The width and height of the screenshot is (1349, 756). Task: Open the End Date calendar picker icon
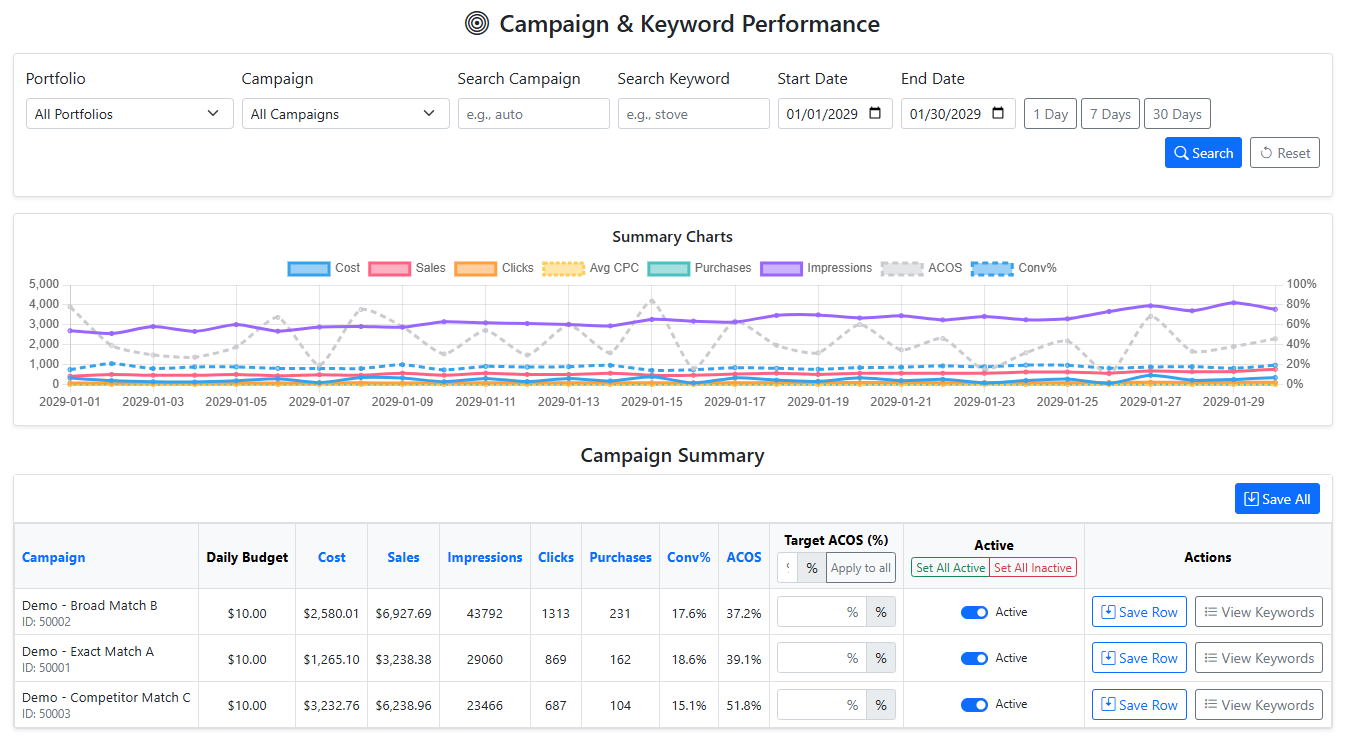coord(998,114)
